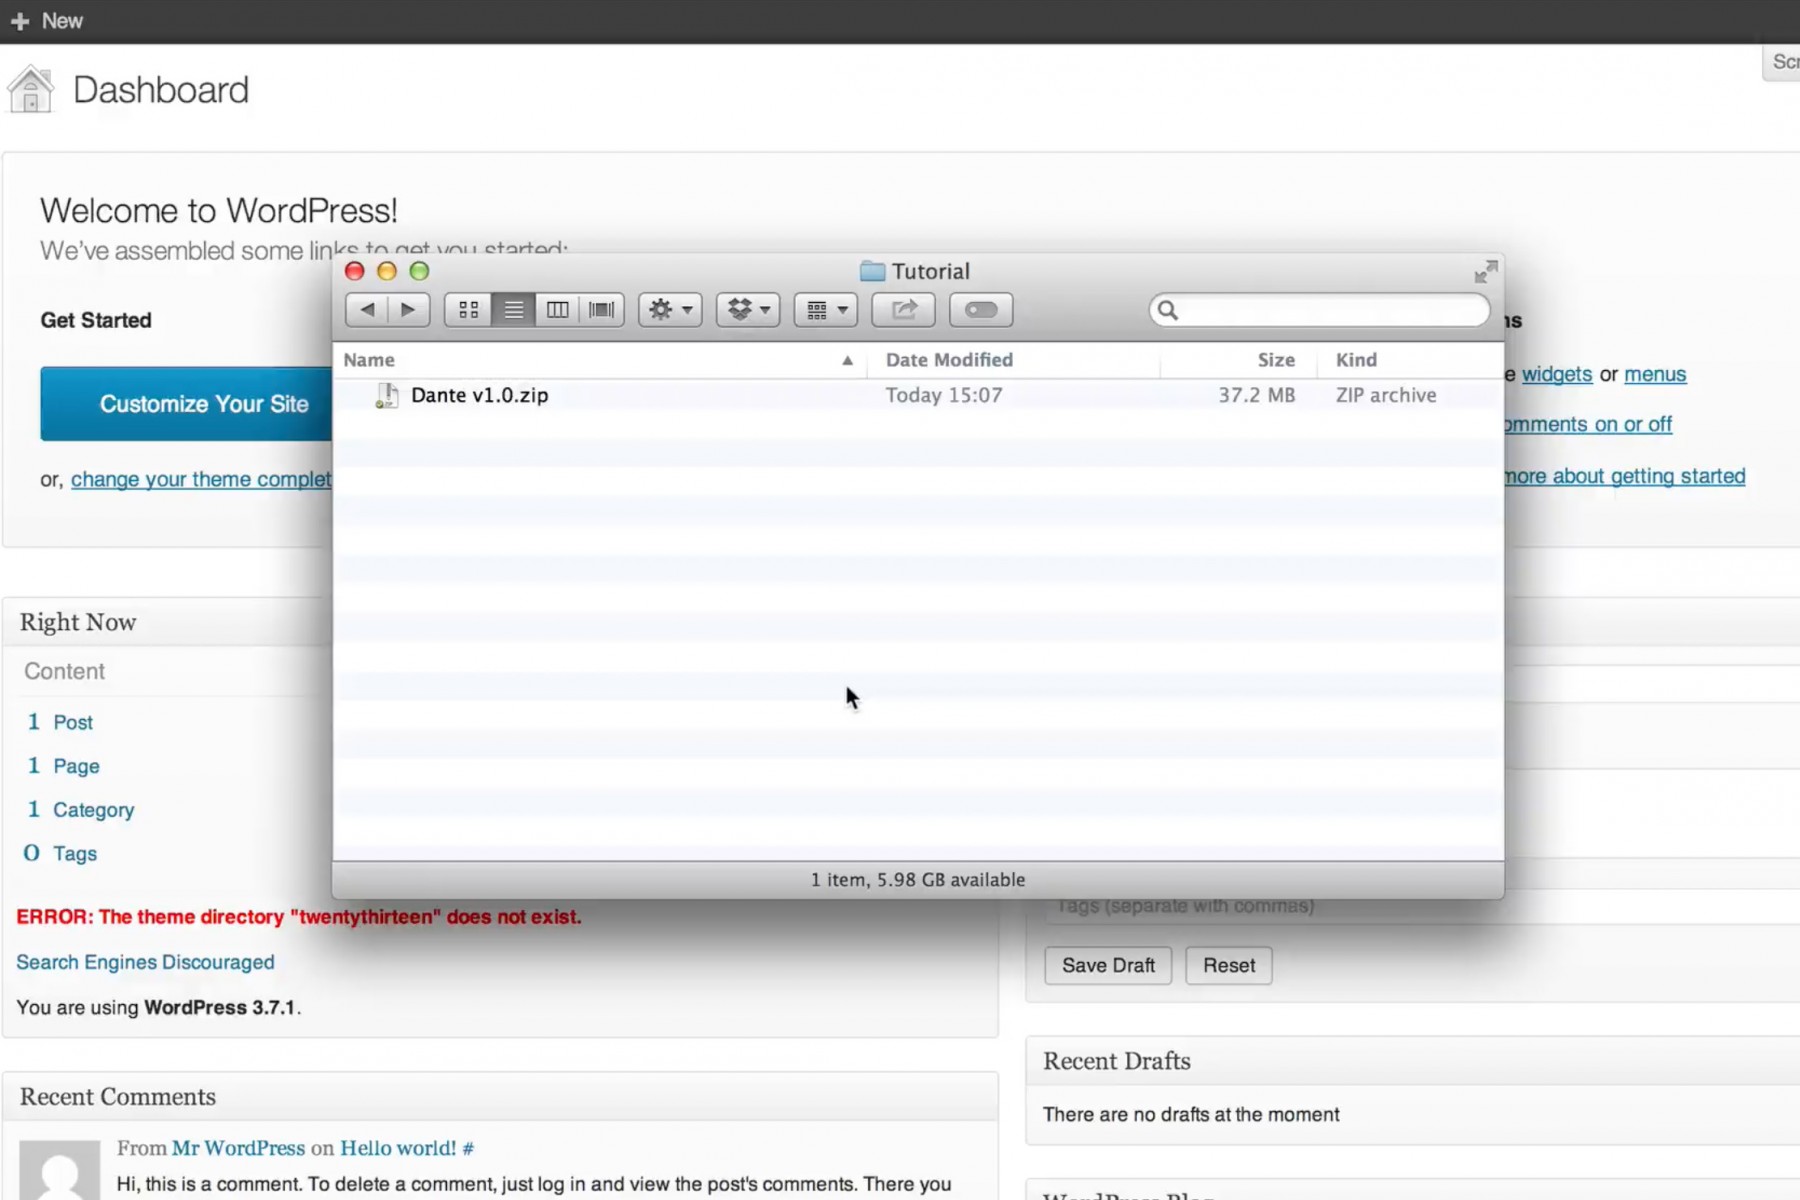The width and height of the screenshot is (1800, 1200).
Task: Open the widgets link
Action: 1557,374
